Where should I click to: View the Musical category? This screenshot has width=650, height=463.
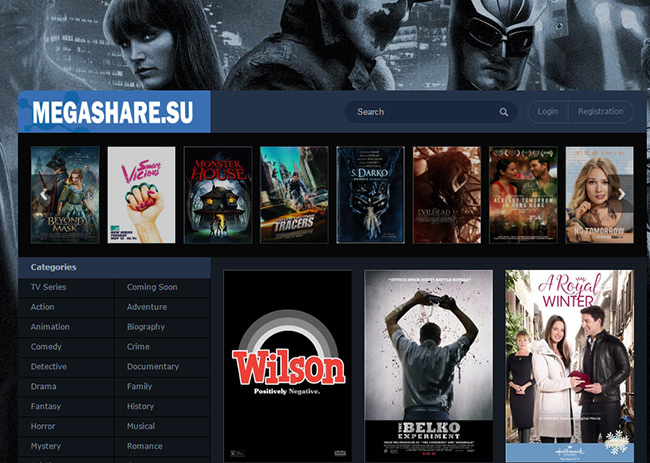[x=162, y=427]
